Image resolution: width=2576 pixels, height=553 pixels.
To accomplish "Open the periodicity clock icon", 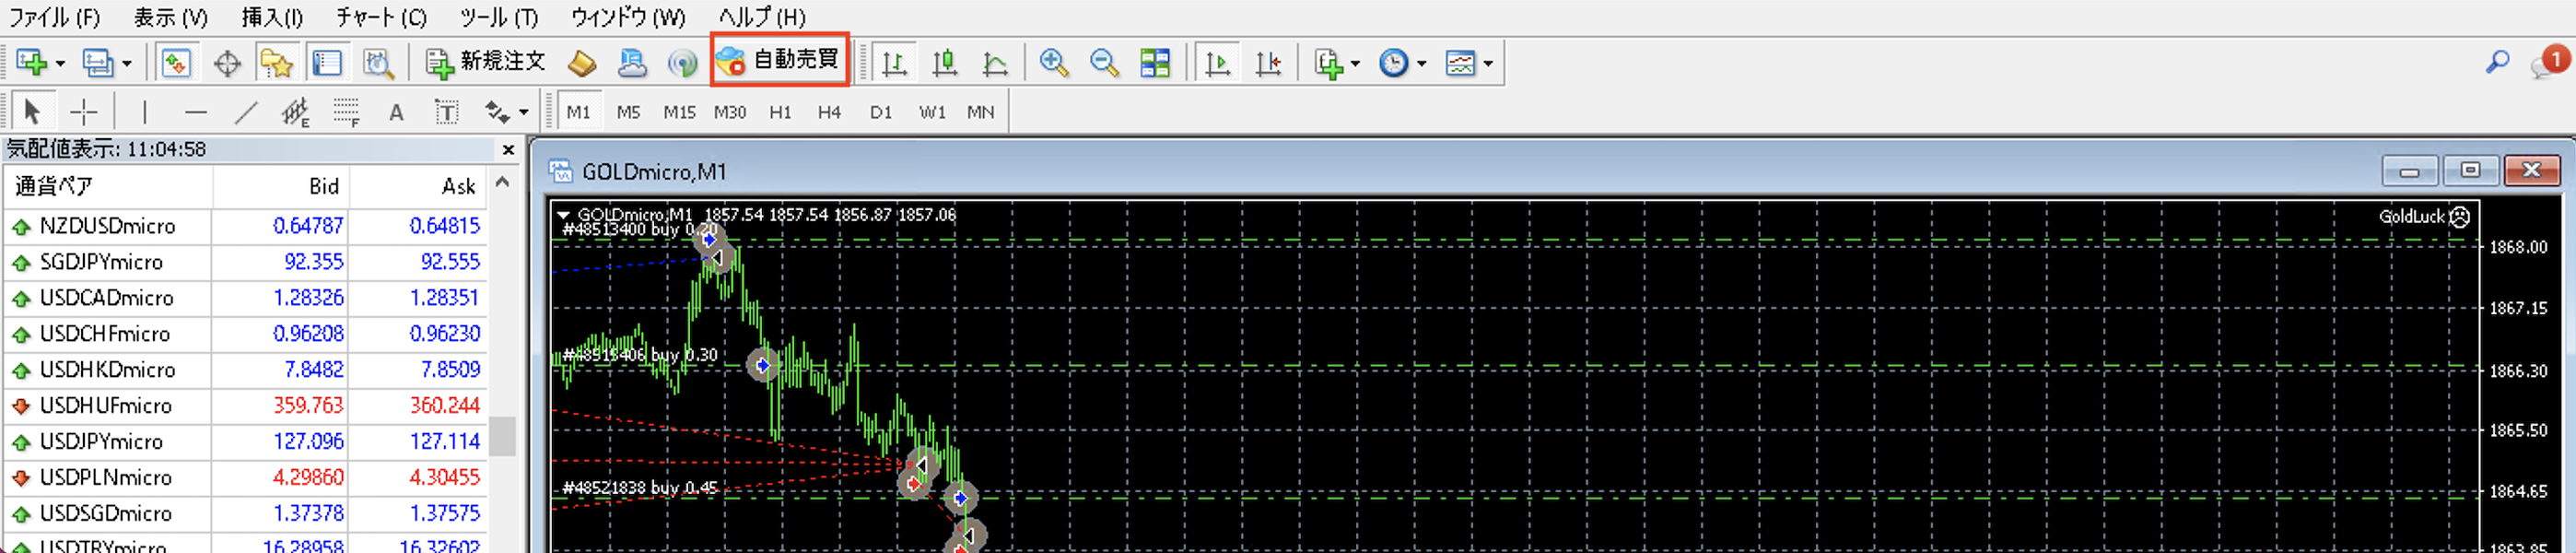I will (1393, 63).
